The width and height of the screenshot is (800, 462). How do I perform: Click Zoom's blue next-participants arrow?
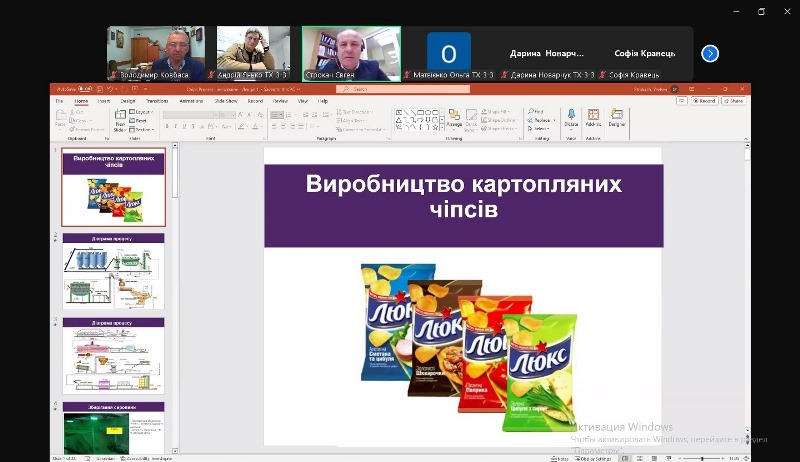point(710,54)
